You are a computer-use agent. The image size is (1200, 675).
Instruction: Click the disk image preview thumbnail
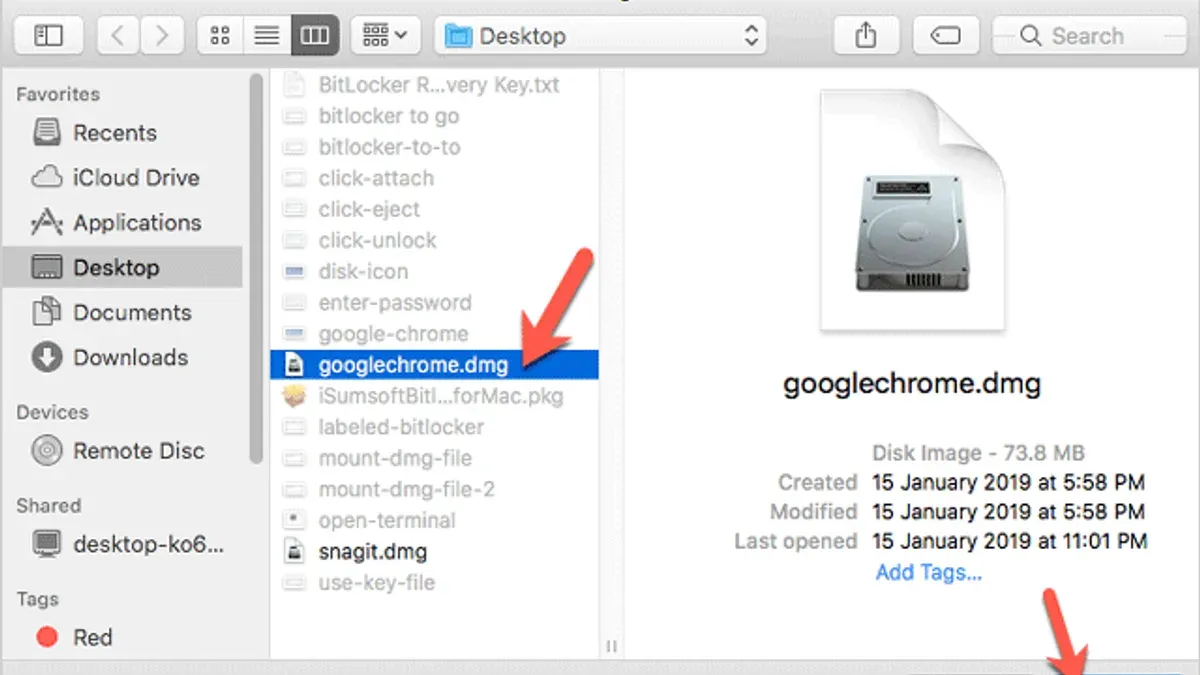click(911, 211)
